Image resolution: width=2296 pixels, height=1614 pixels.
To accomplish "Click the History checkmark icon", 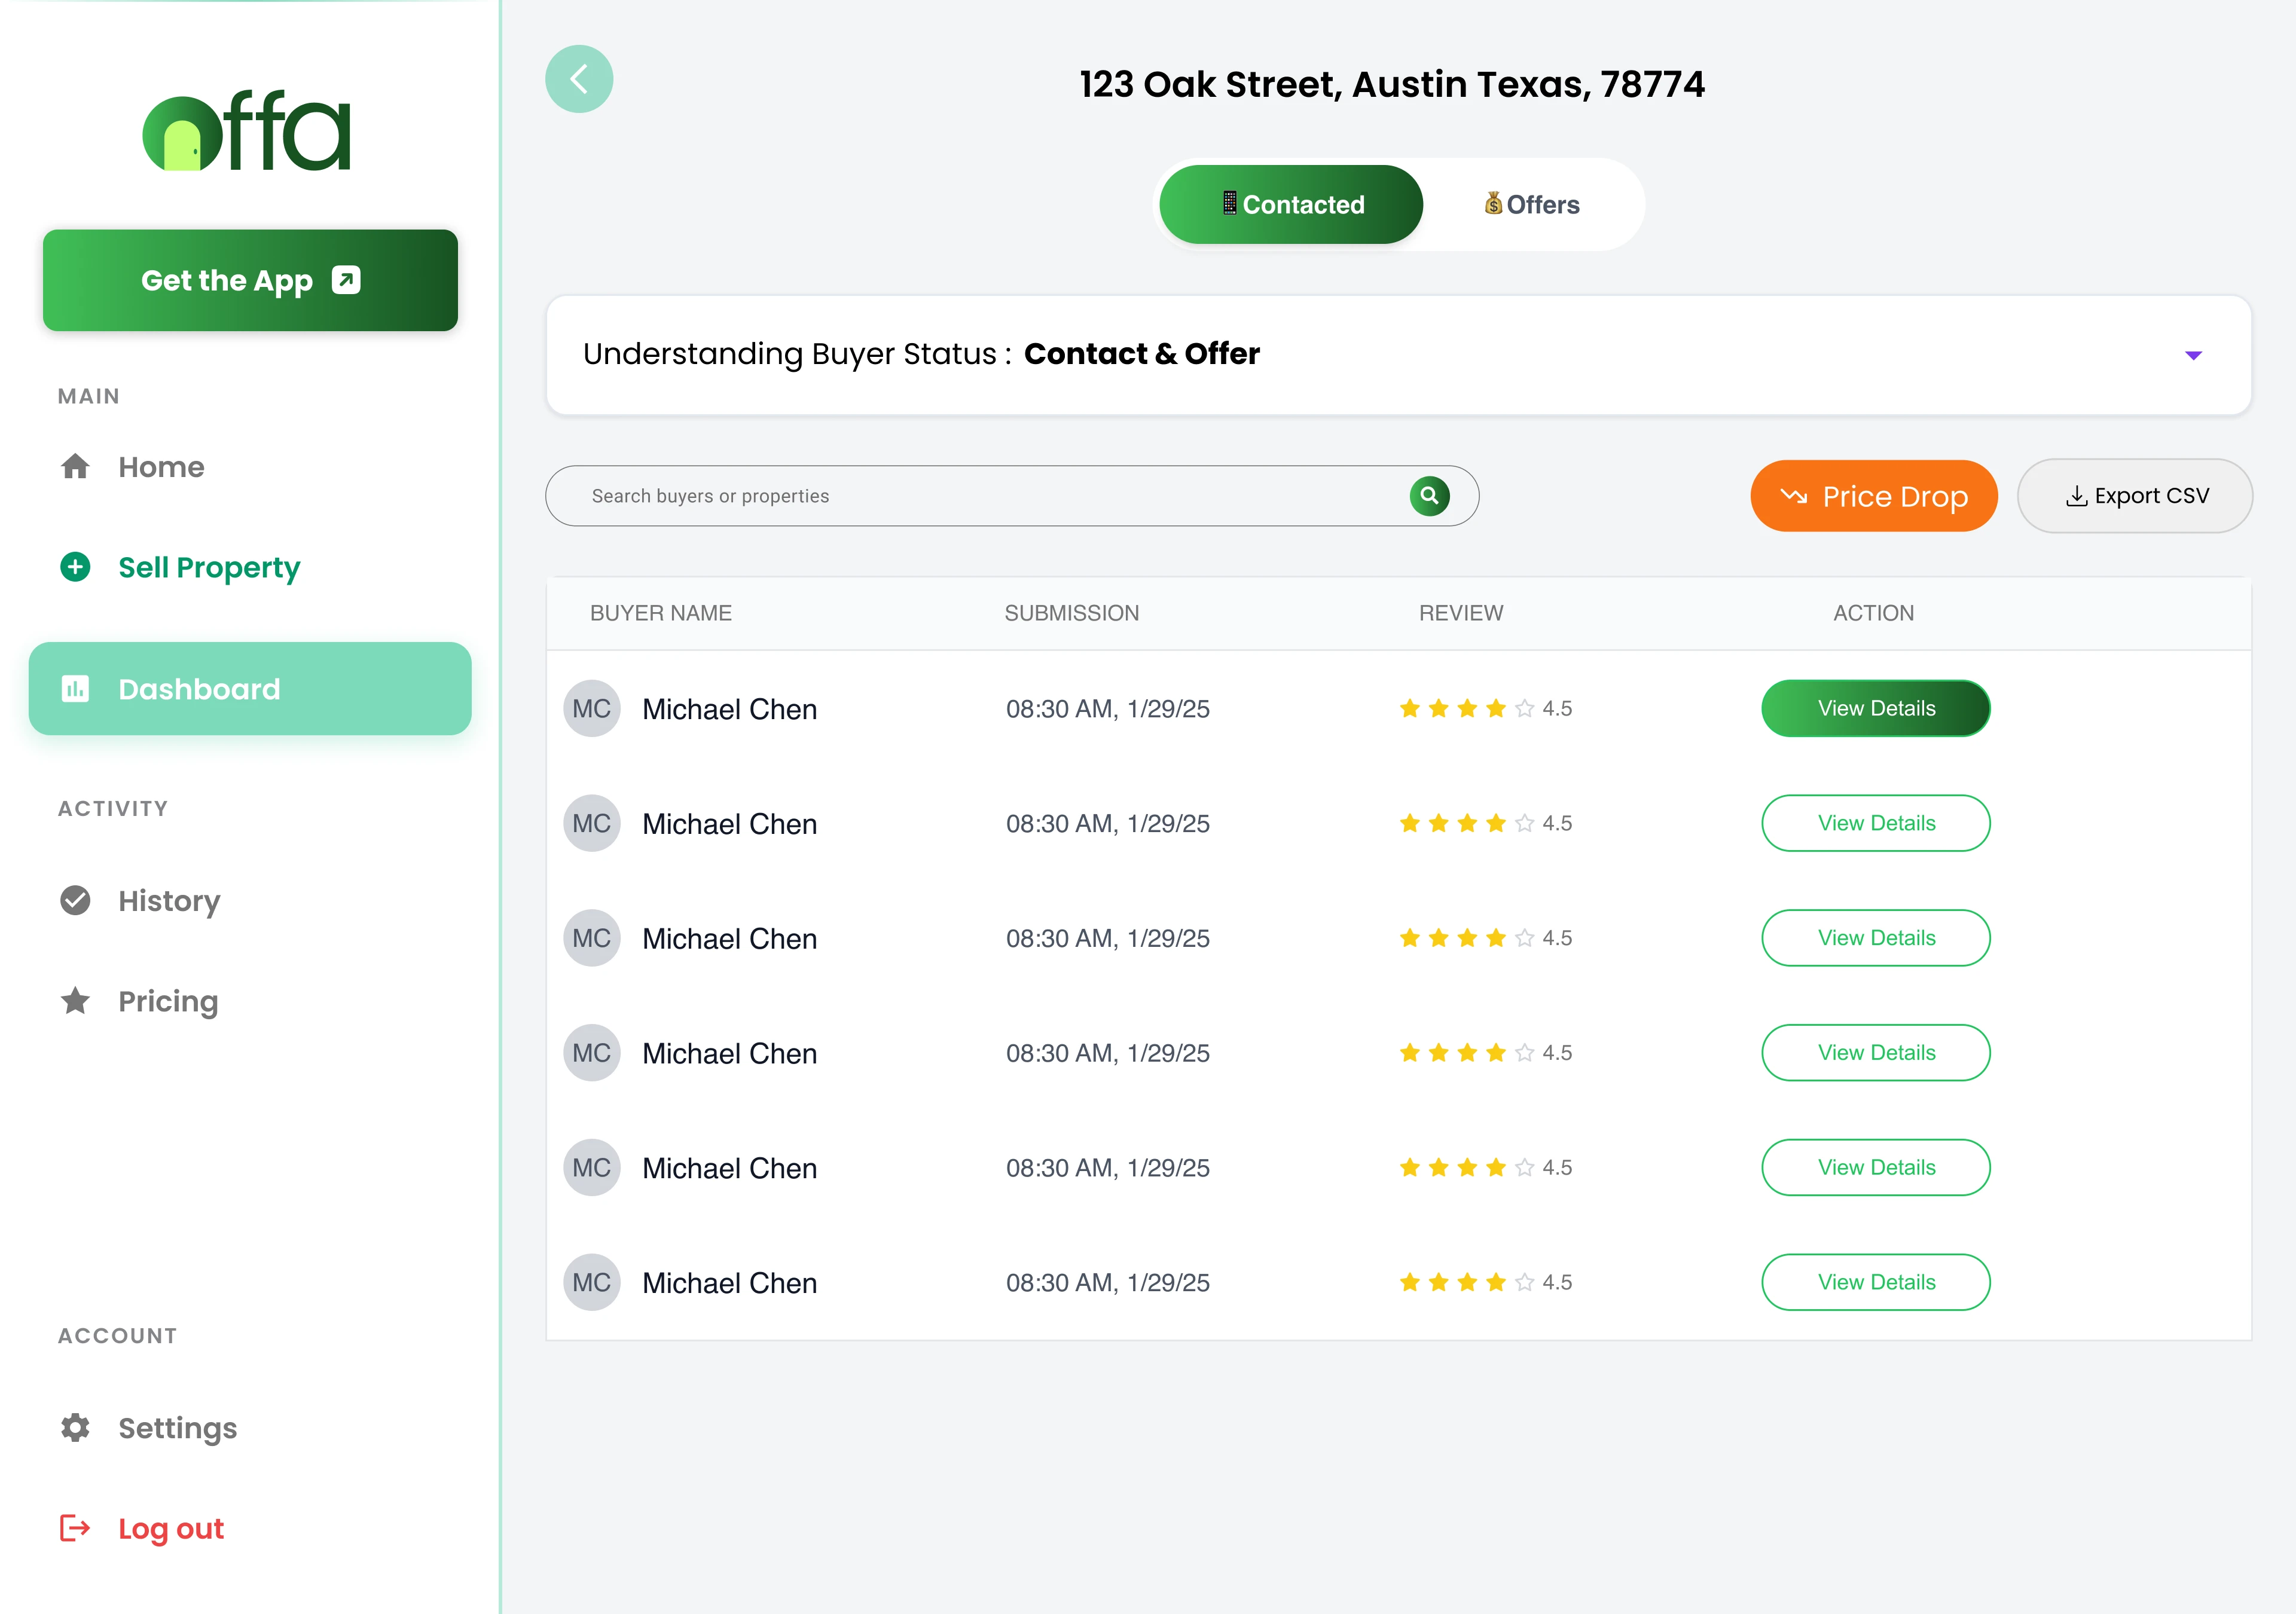I will (75, 900).
